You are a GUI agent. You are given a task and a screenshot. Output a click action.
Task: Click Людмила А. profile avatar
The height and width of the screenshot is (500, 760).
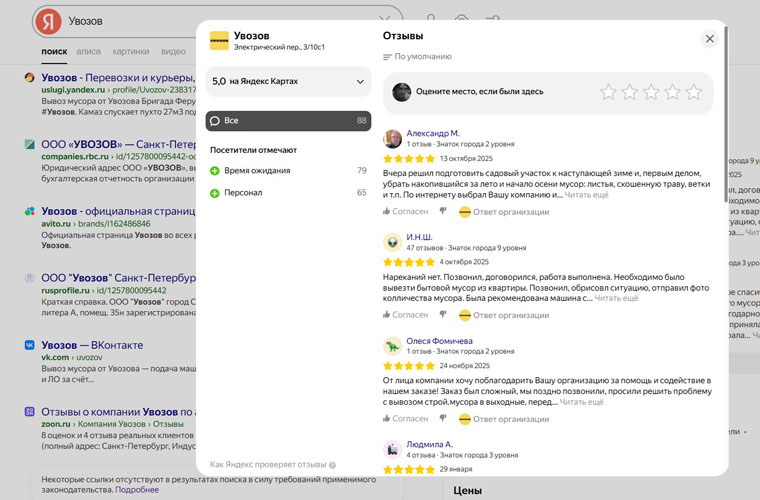[393, 450]
